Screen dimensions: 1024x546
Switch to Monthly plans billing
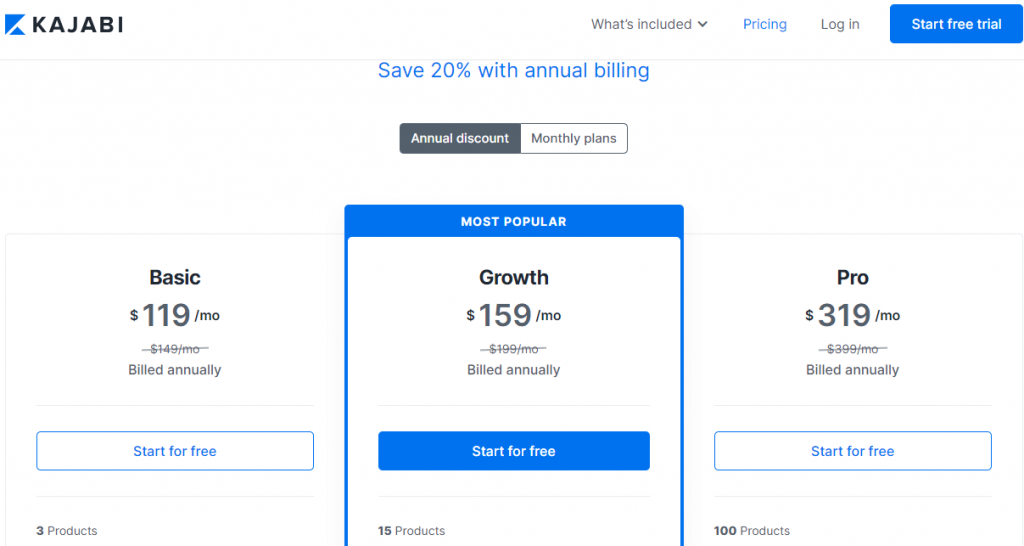click(x=574, y=138)
